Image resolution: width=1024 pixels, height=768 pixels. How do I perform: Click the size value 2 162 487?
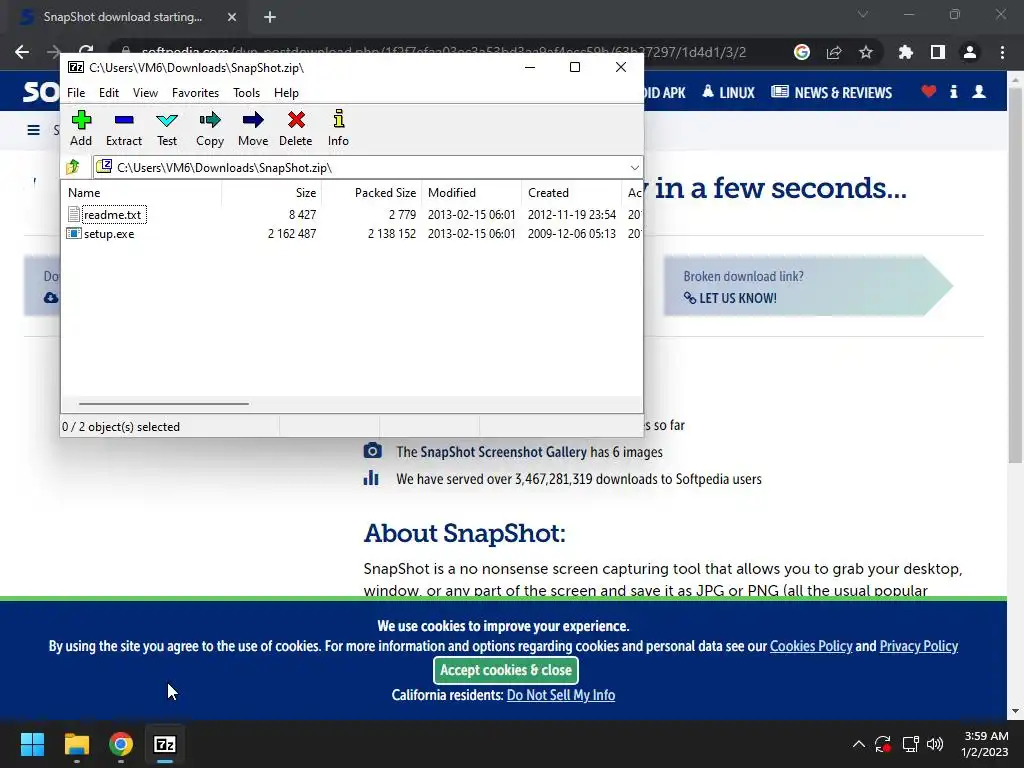(x=292, y=234)
